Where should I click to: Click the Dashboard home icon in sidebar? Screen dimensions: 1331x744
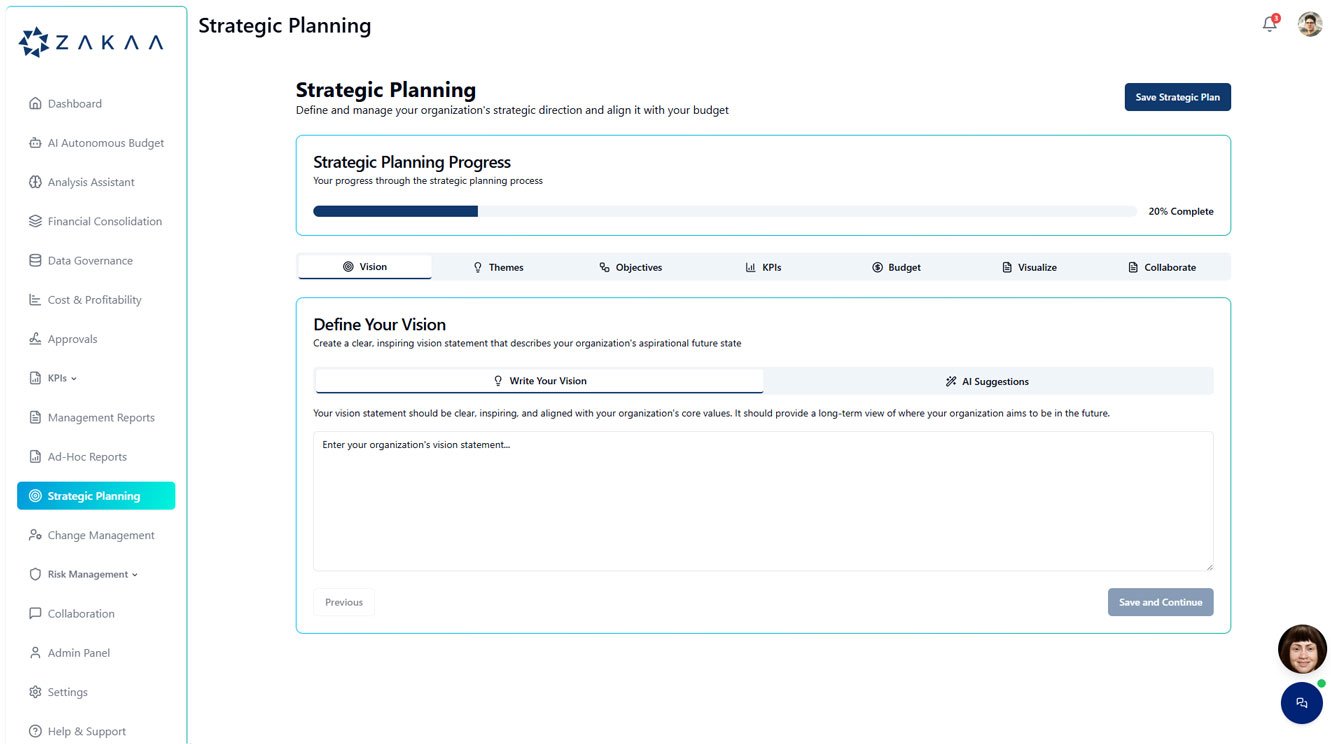click(x=35, y=104)
